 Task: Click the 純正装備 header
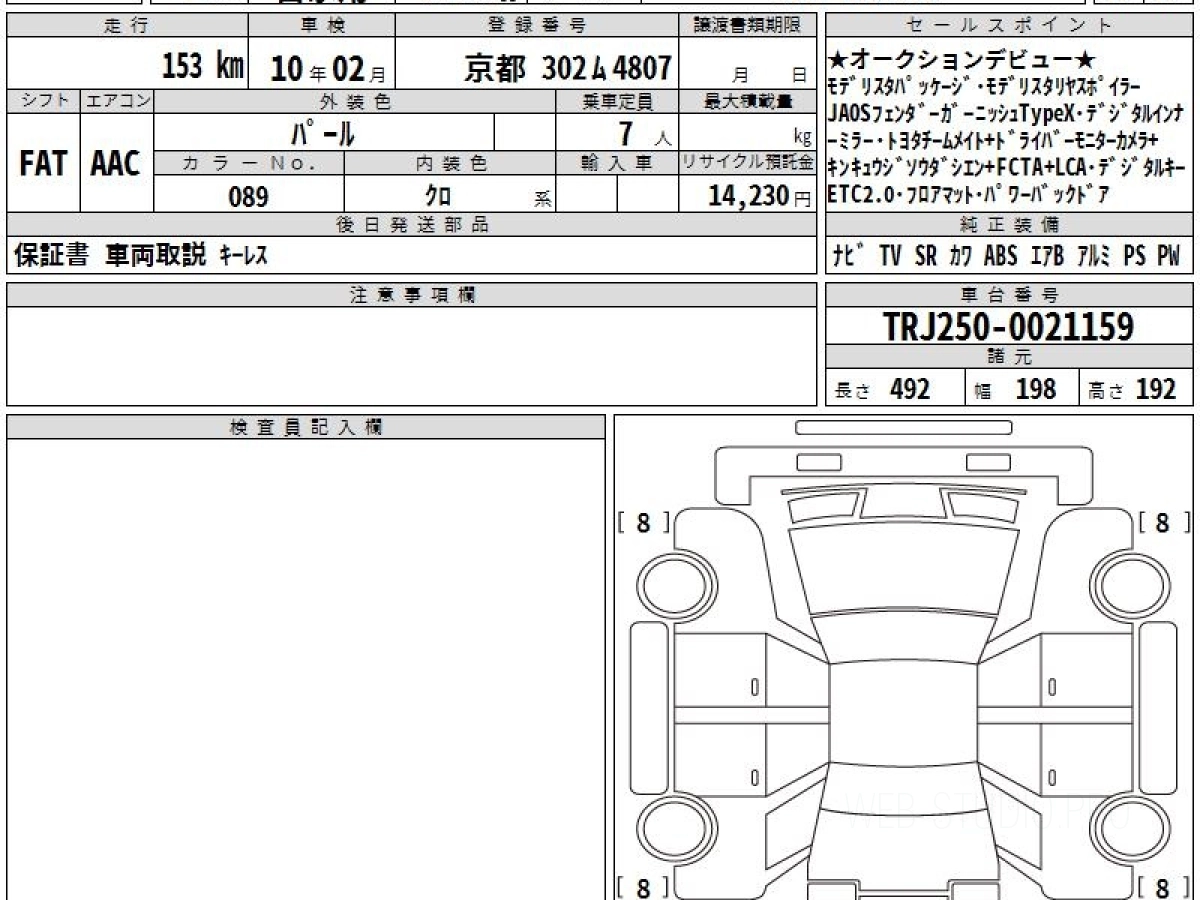click(x=1009, y=225)
